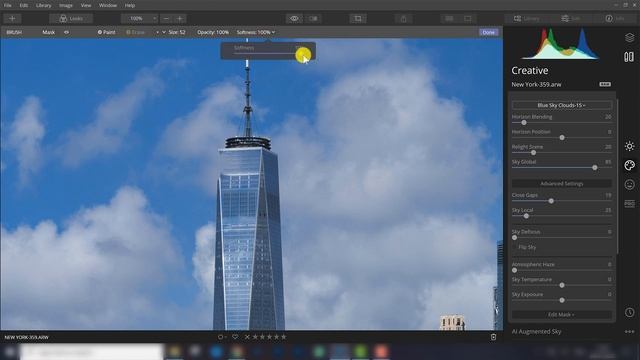Toggle the quick preview eye button
The width and height of the screenshot is (640, 360).
[x=294, y=18]
